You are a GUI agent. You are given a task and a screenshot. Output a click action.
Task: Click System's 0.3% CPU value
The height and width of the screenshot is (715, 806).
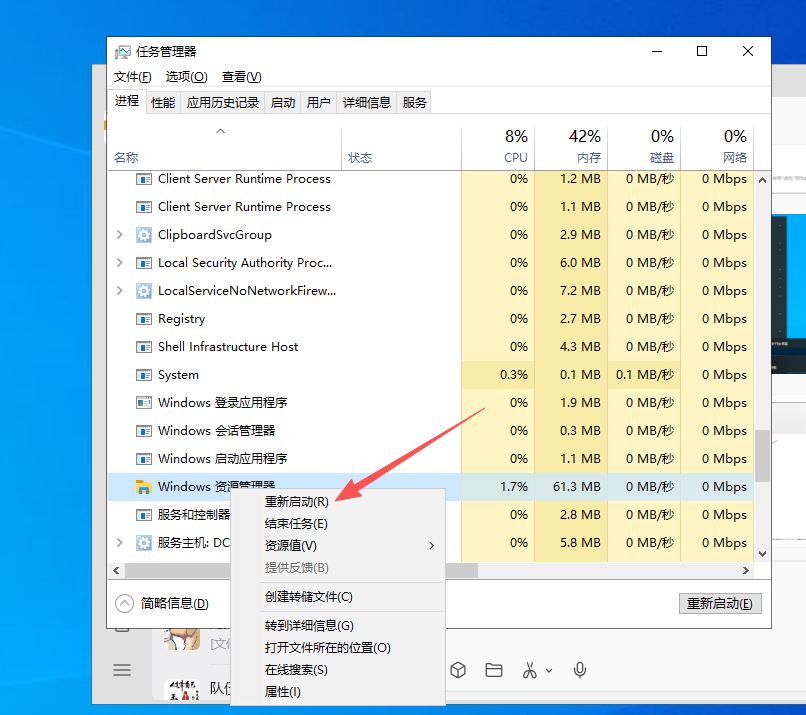514,375
